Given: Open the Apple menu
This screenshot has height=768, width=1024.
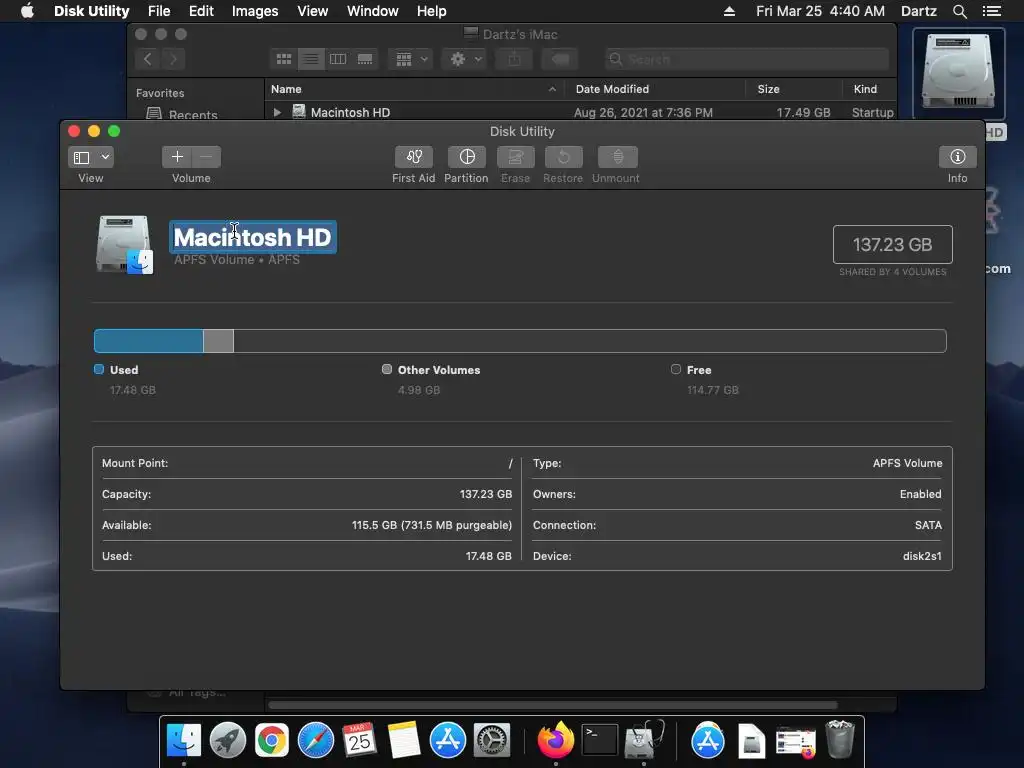Looking at the screenshot, I should (27, 11).
